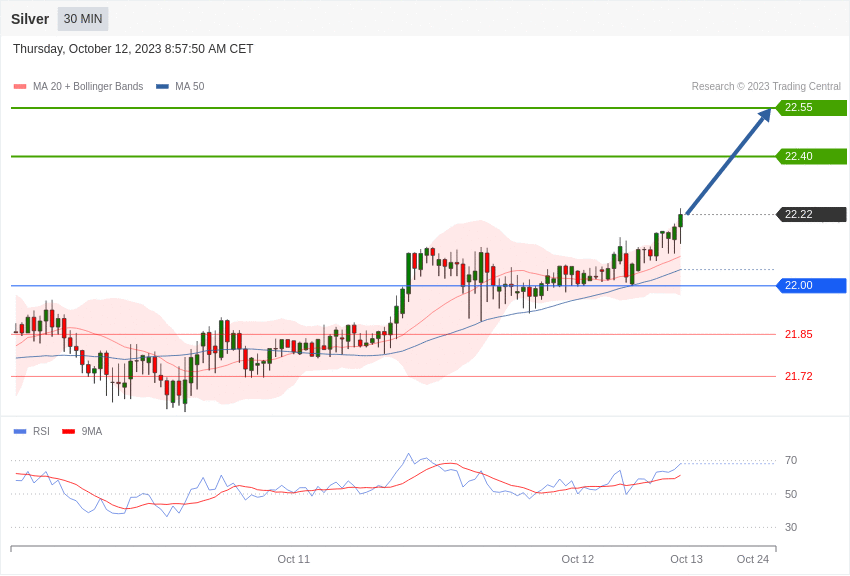Click the Oct 12 date axis label
850x576 pixels.
577,559
